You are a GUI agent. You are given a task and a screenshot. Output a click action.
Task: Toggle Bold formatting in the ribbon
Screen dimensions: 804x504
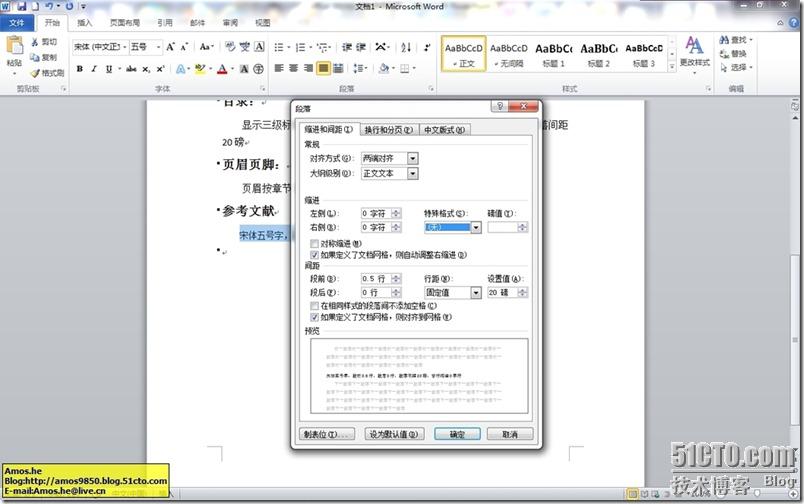pos(79,69)
